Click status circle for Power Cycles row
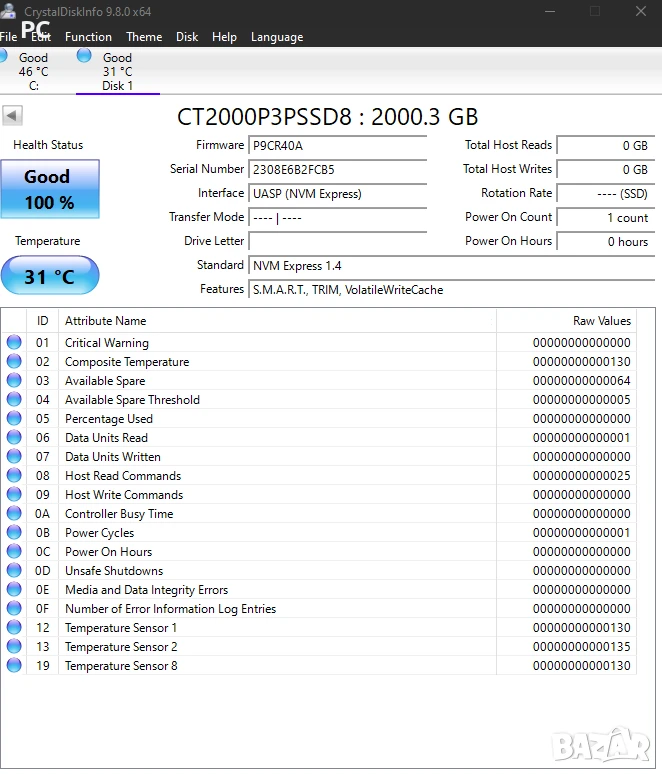 [14, 532]
